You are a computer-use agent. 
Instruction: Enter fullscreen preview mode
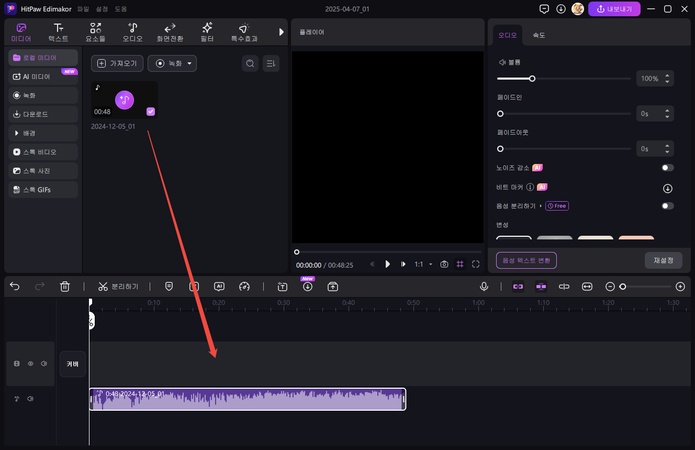476,264
